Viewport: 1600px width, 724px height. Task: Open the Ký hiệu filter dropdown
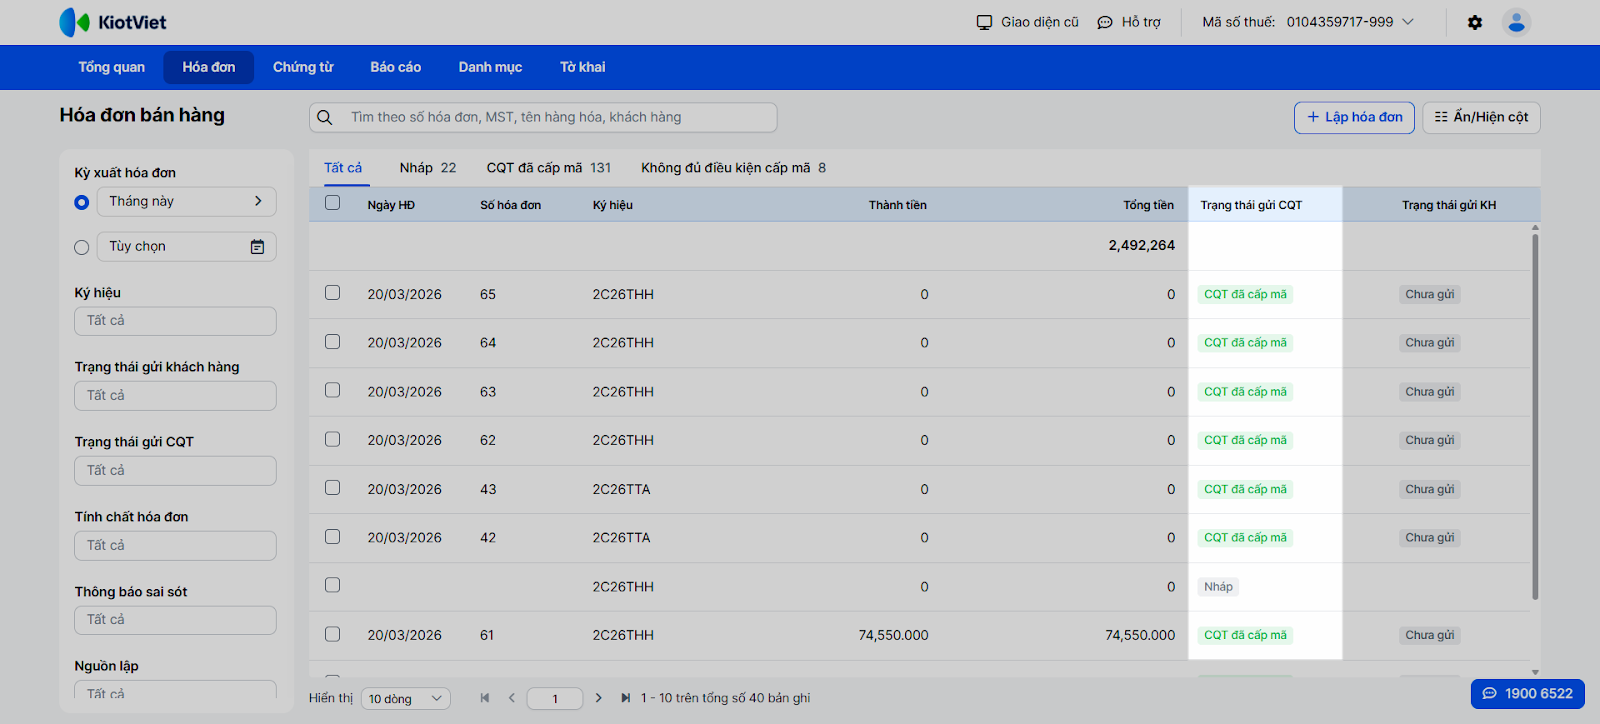(x=175, y=321)
